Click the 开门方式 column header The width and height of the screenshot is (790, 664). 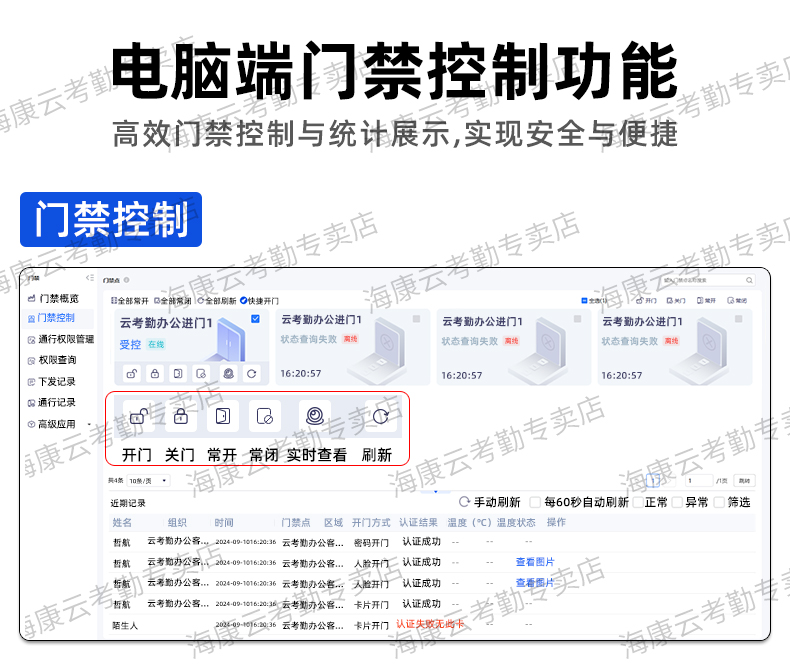[x=371, y=522]
